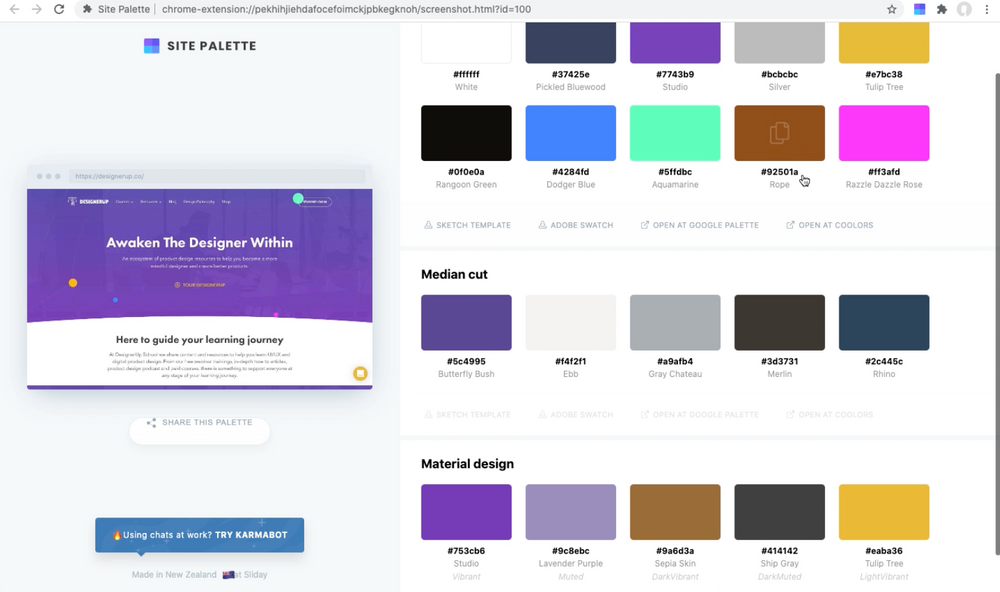
Task: Bookmark this page with the star icon
Action: pyautogui.click(x=891, y=9)
